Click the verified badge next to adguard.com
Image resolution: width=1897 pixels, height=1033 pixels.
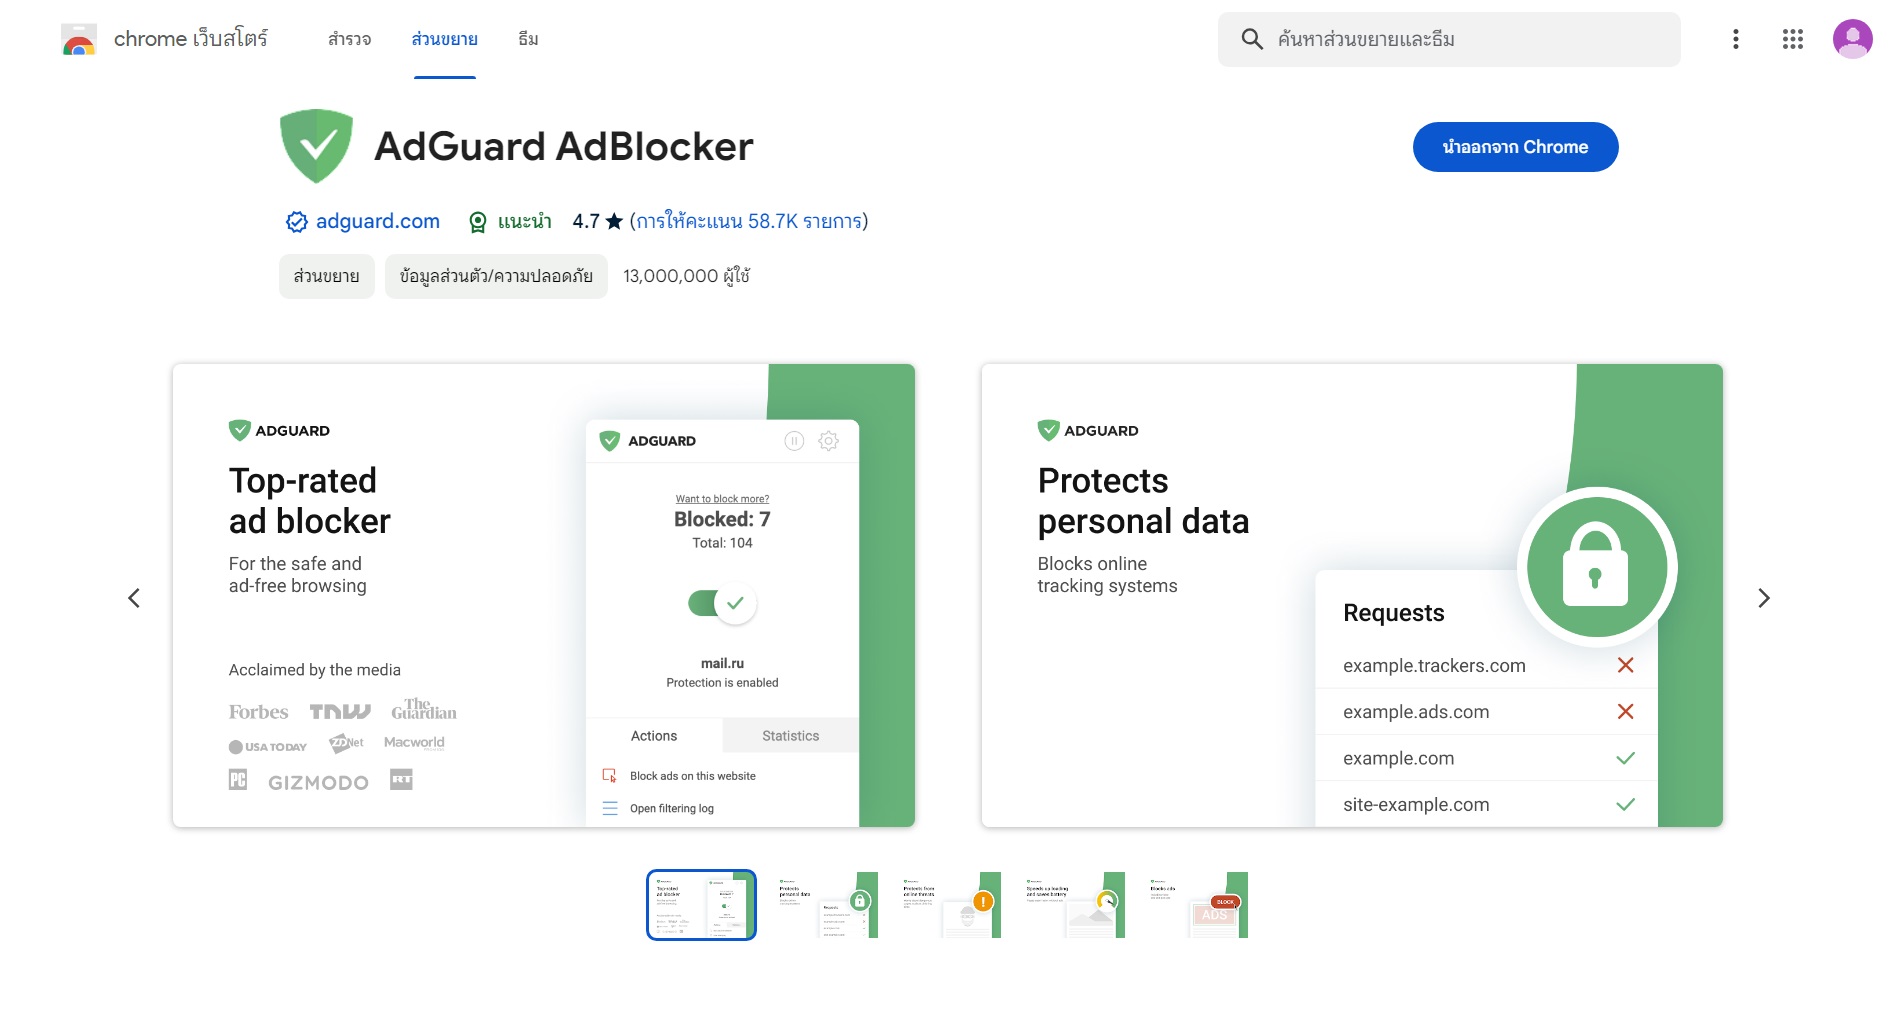[297, 222]
